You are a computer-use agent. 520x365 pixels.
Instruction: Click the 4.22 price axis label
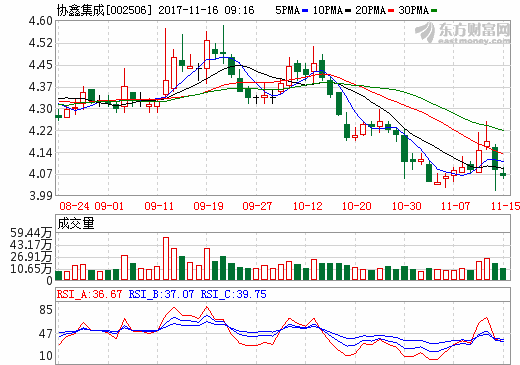click(41, 131)
